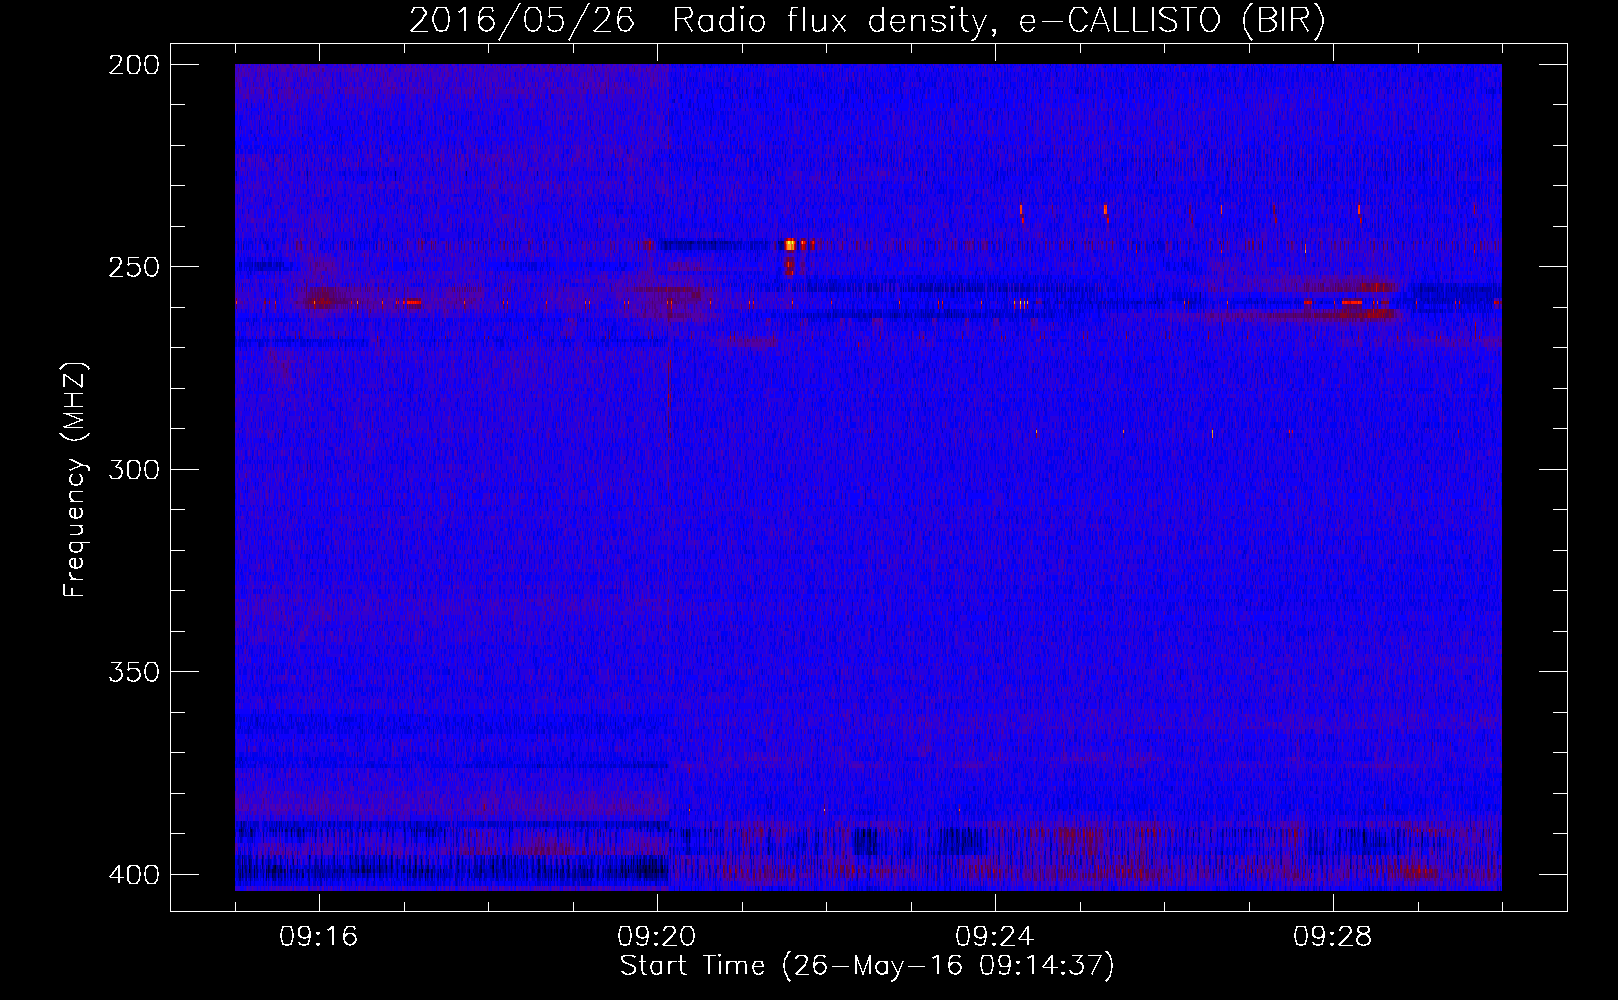The image size is (1618, 1000).
Task: Click the 300 frequency tick label
Action: tap(133, 470)
